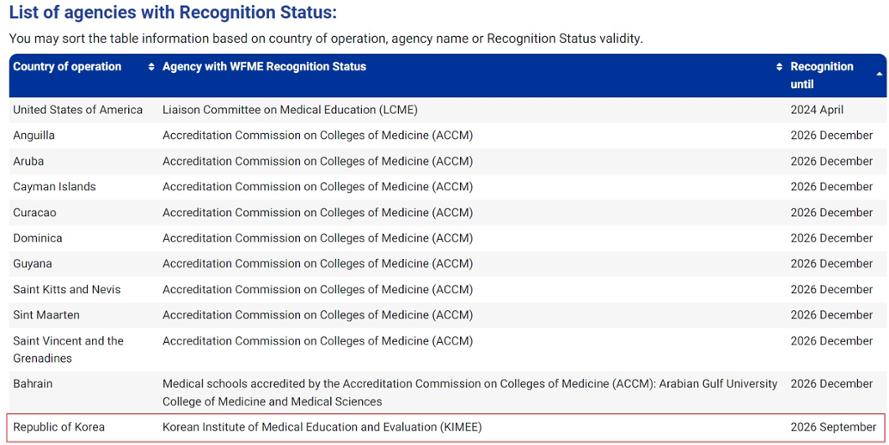This screenshot has width=889, height=445.
Task: Select the 2026 September date cell
Action: pos(833,427)
